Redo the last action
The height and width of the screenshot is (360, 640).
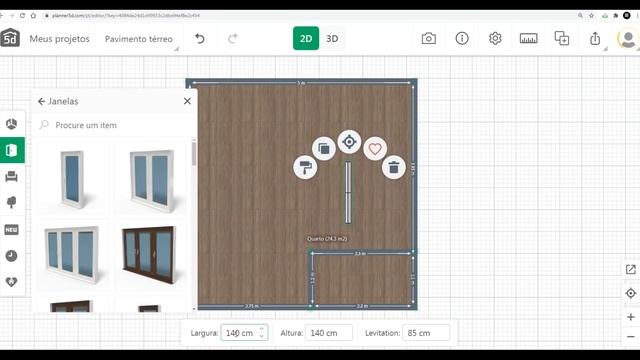[x=233, y=38]
